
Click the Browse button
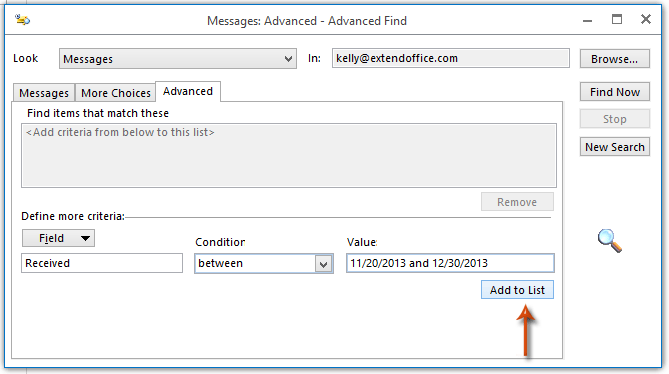click(614, 59)
